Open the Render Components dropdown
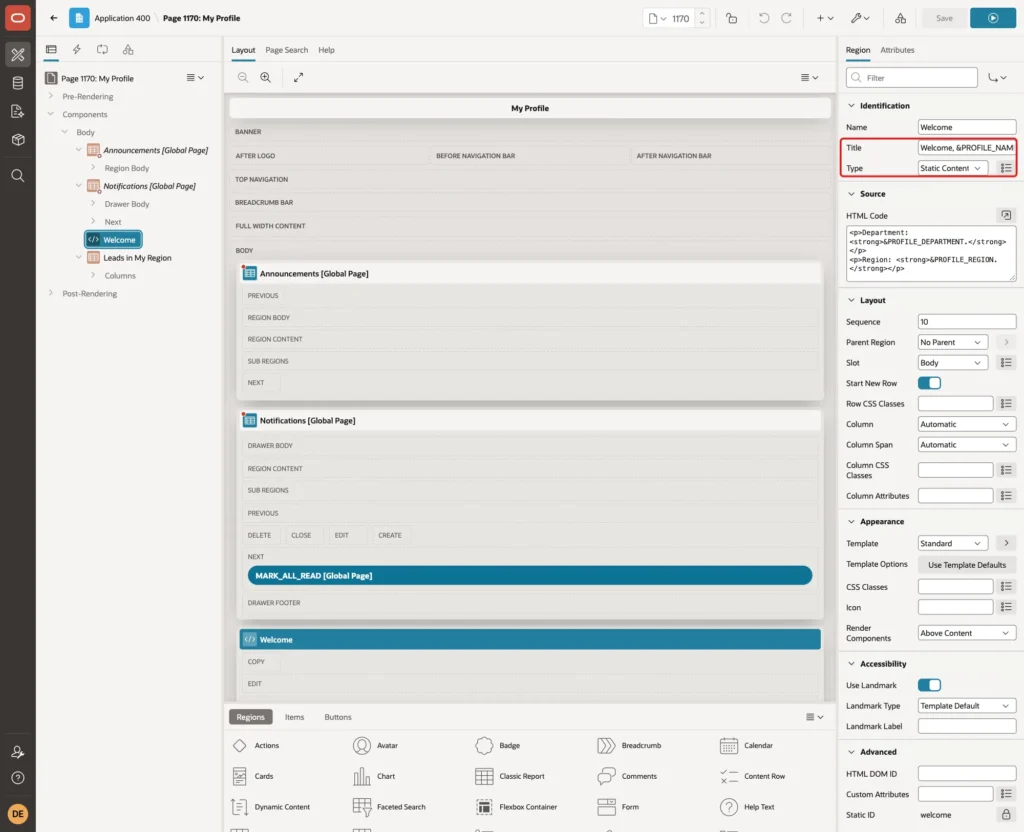This screenshot has height=832, width=1024. pos(967,633)
